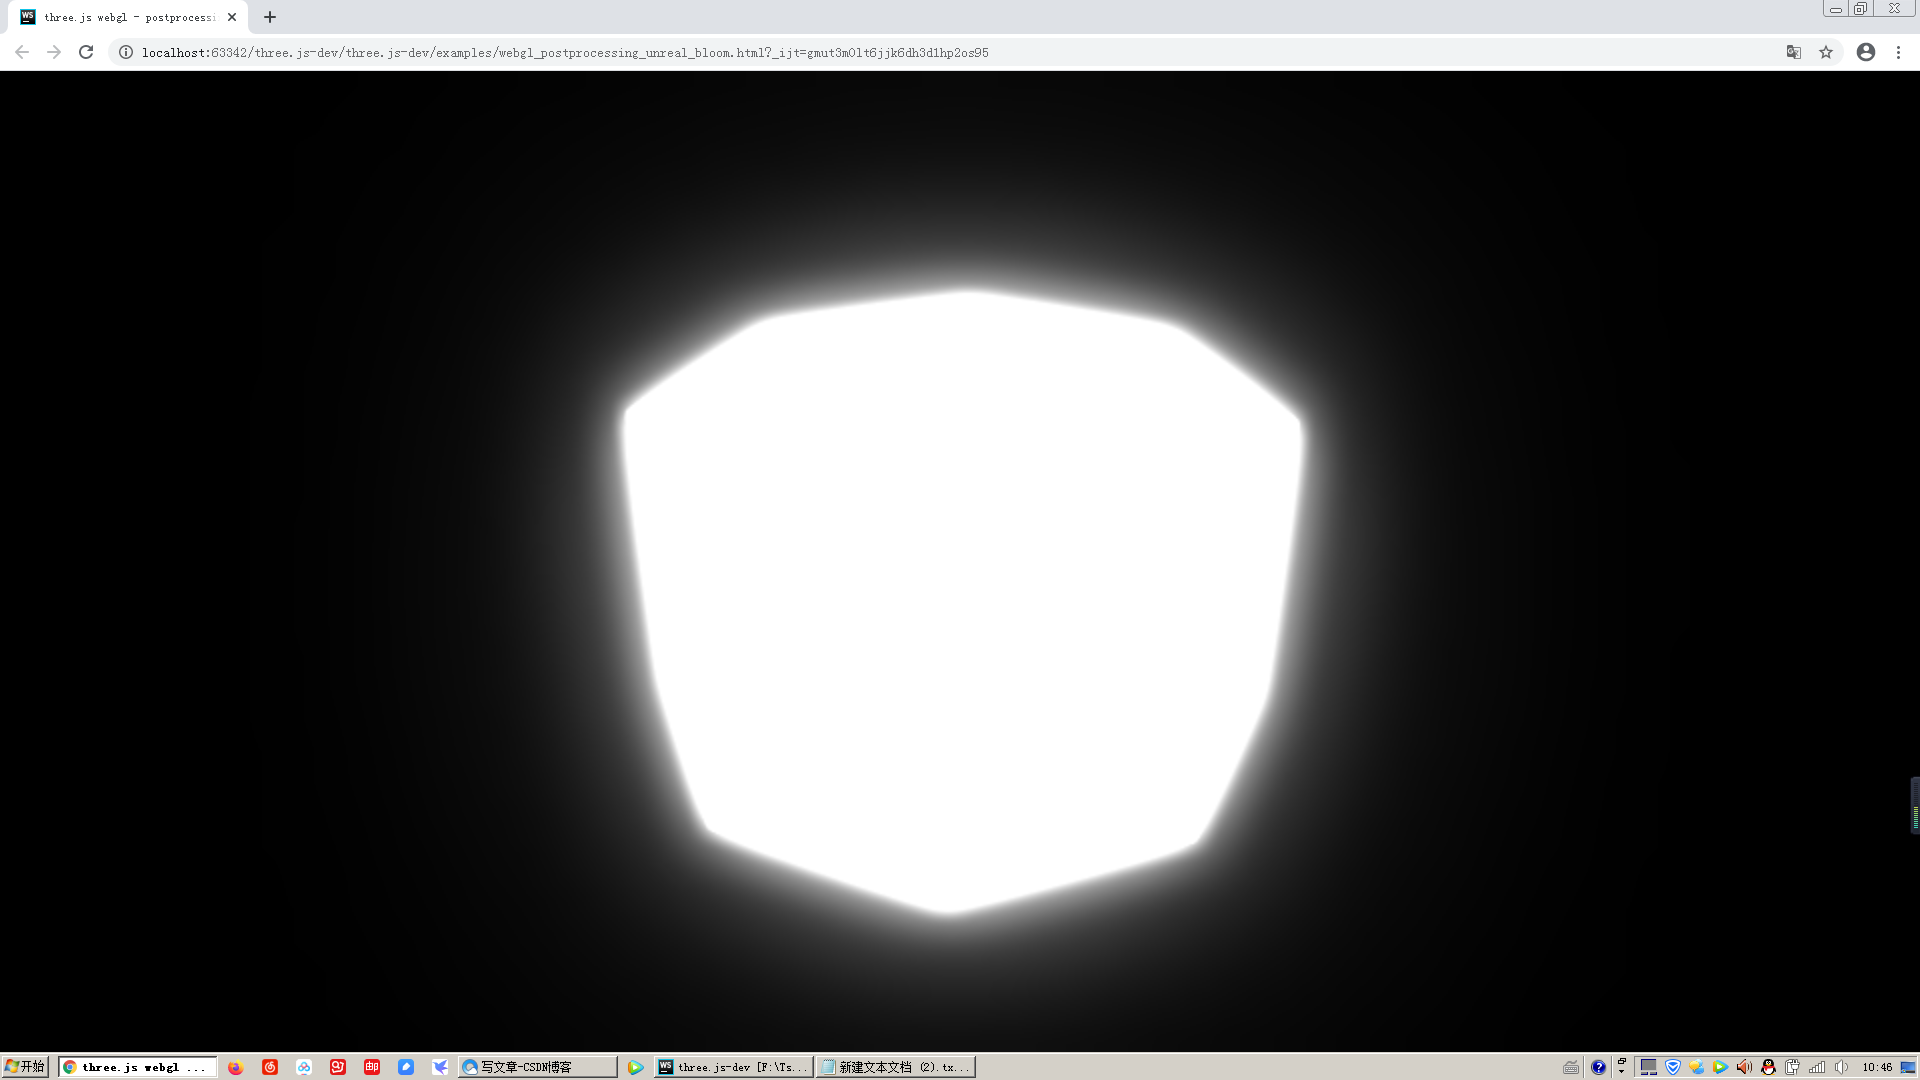1920x1080 pixels.
Task: Switch to WebStorm three.js-dev from taskbar
Action: 735,1066
